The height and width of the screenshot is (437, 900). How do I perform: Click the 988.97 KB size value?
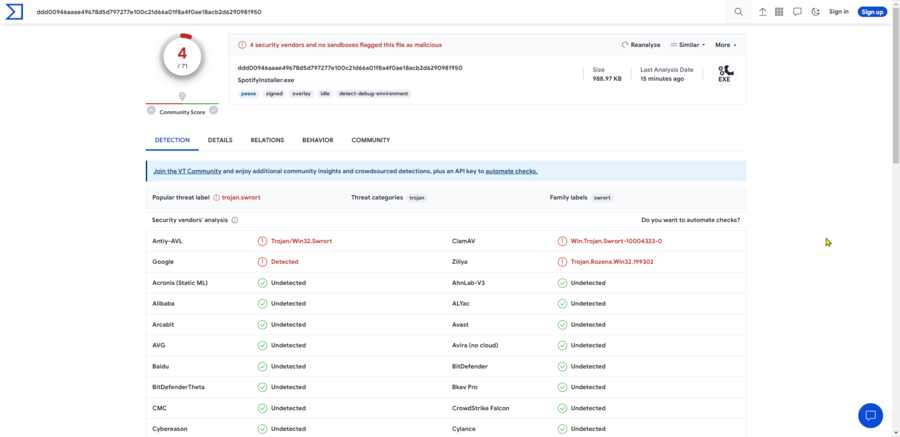(607, 79)
